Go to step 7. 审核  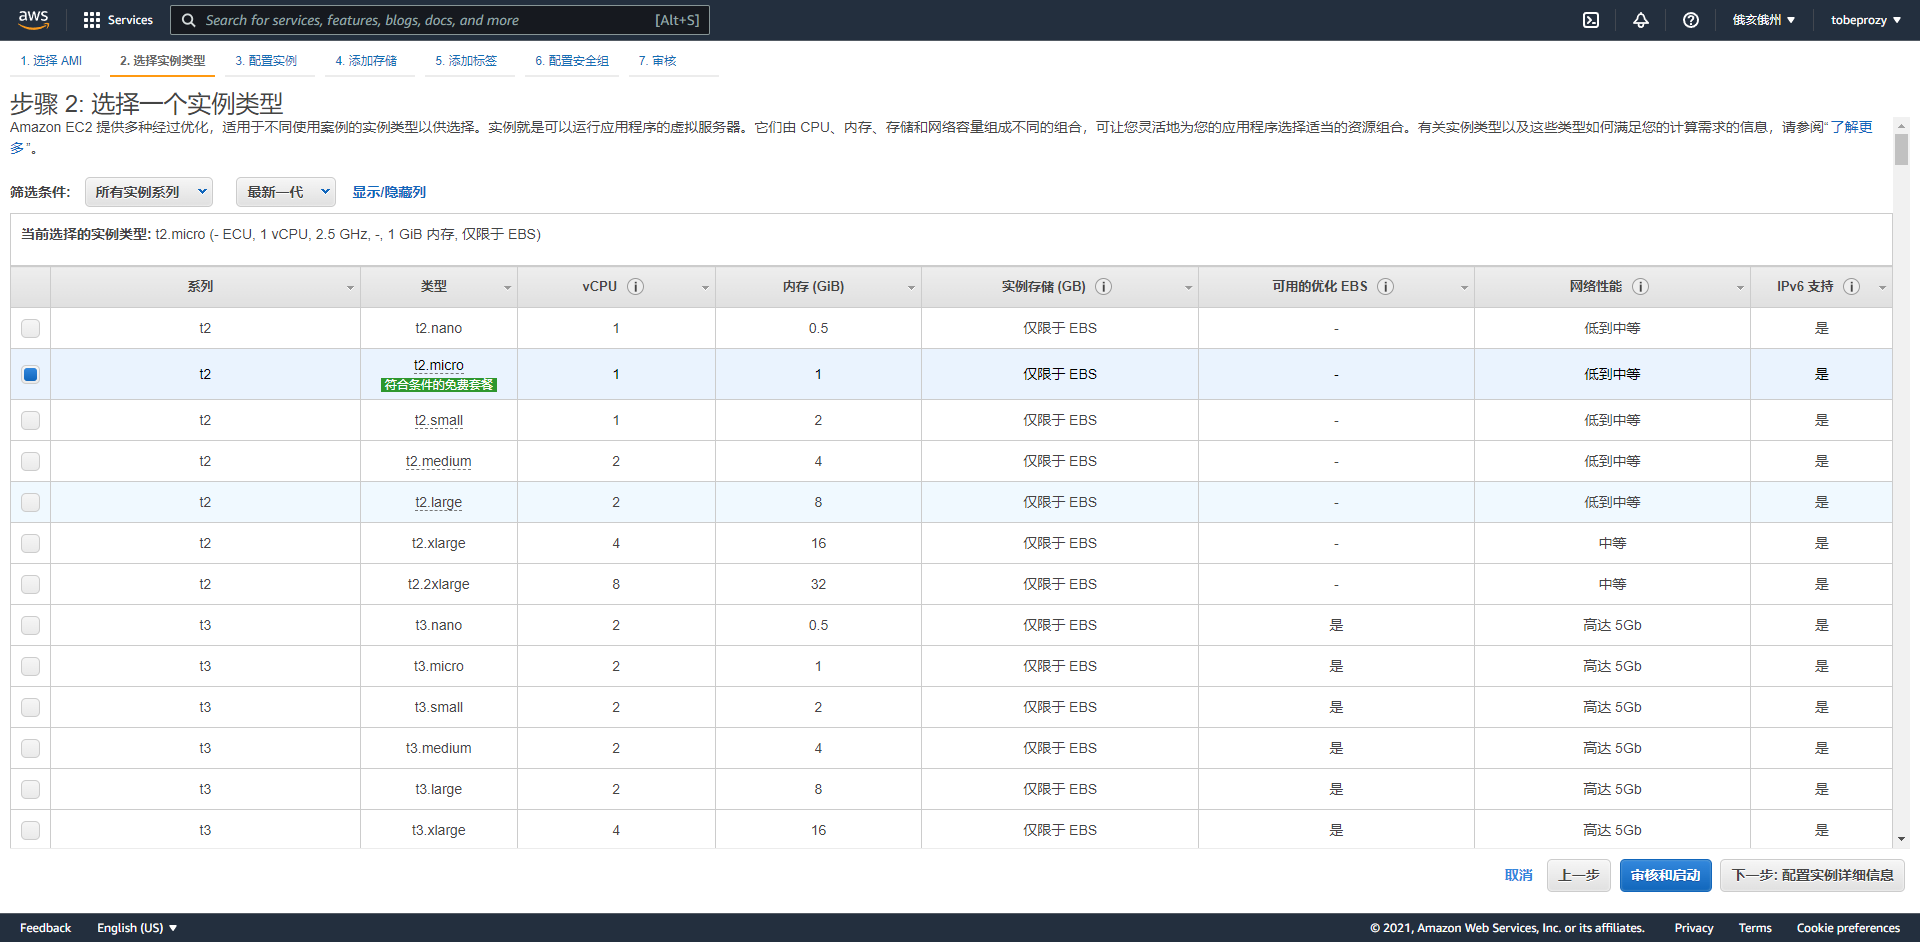point(658,61)
